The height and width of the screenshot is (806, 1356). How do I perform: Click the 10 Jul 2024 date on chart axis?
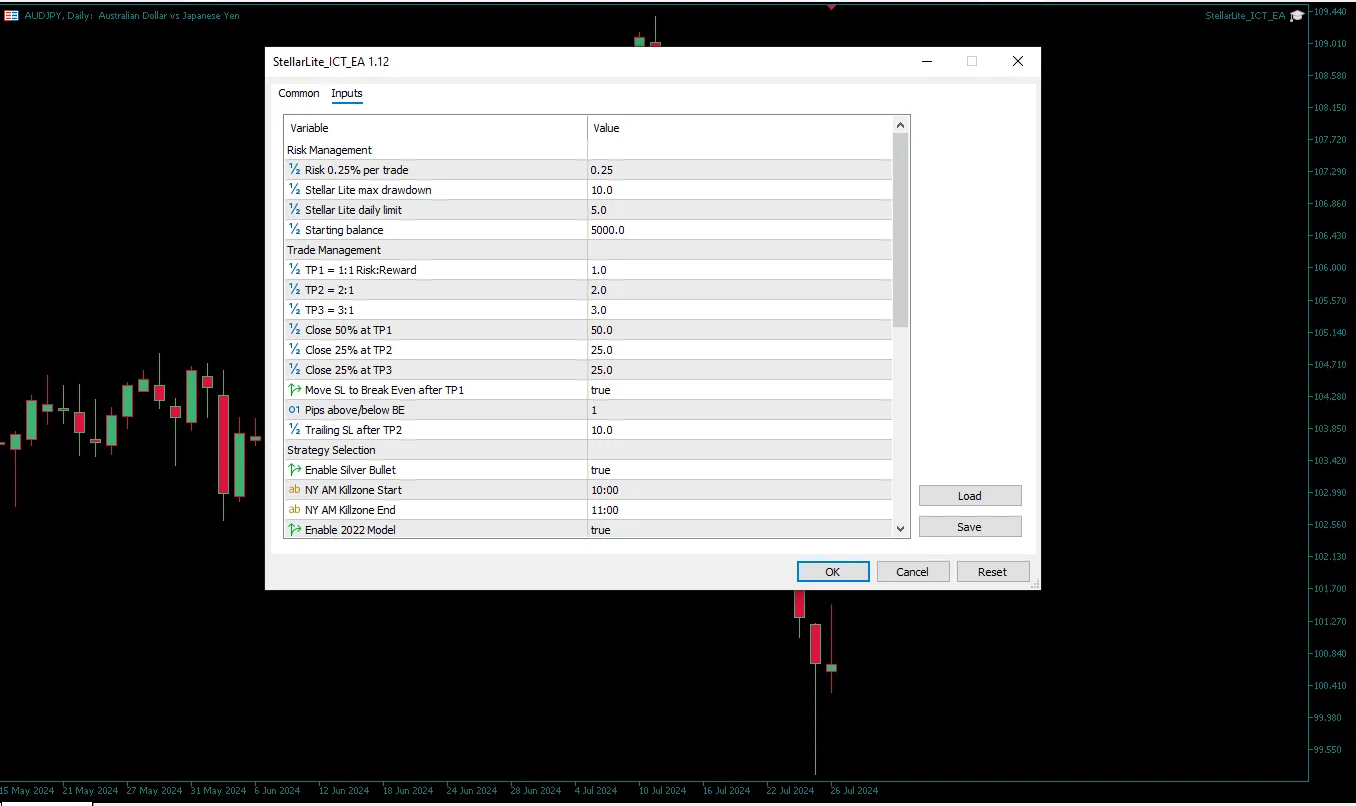tap(661, 790)
